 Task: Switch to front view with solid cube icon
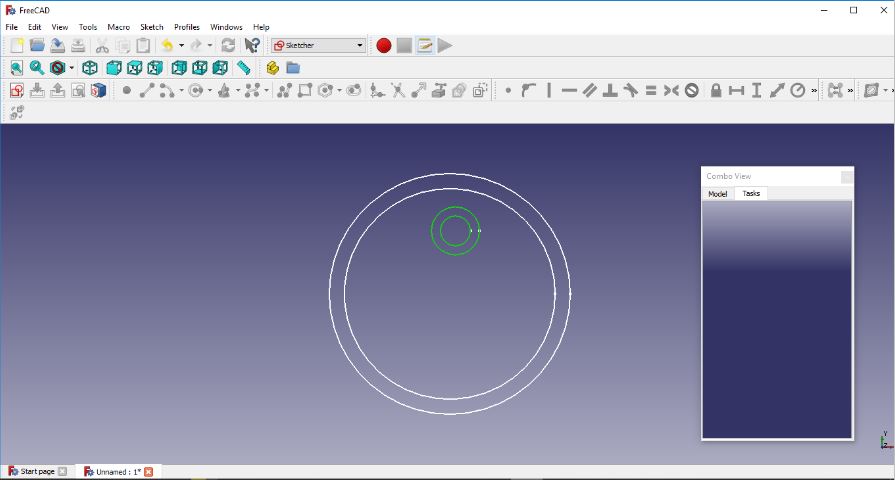click(x=114, y=68)
